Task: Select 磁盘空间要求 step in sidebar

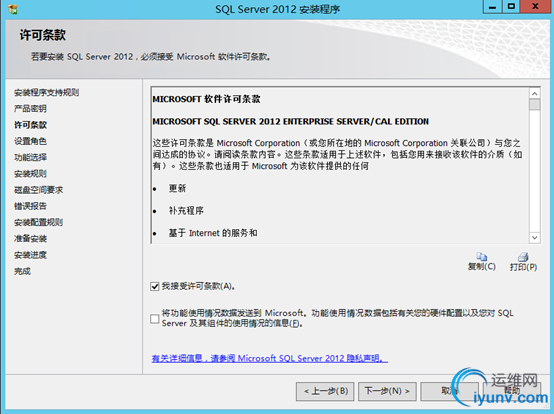Action: point(38,190)
